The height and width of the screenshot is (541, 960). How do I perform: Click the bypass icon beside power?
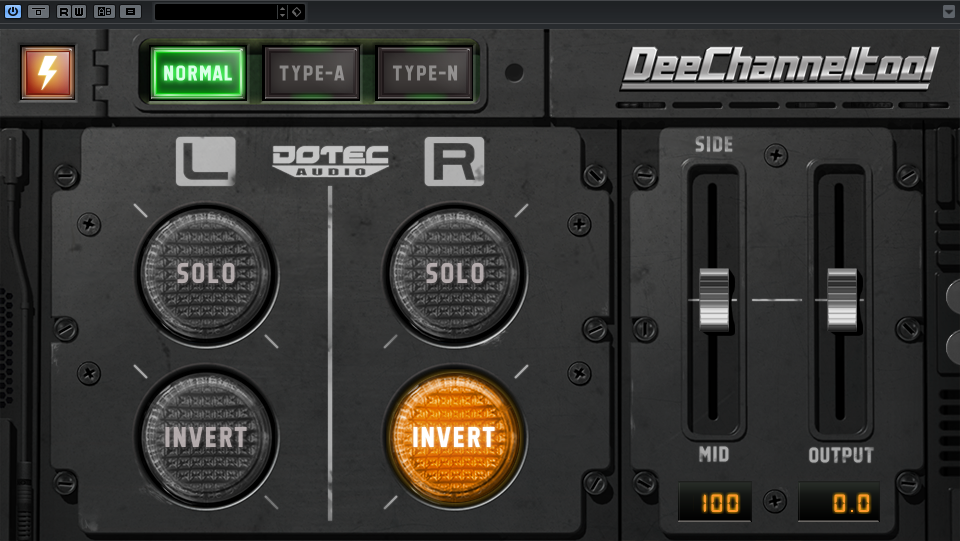pyautogui.click(x=38, y=11)
